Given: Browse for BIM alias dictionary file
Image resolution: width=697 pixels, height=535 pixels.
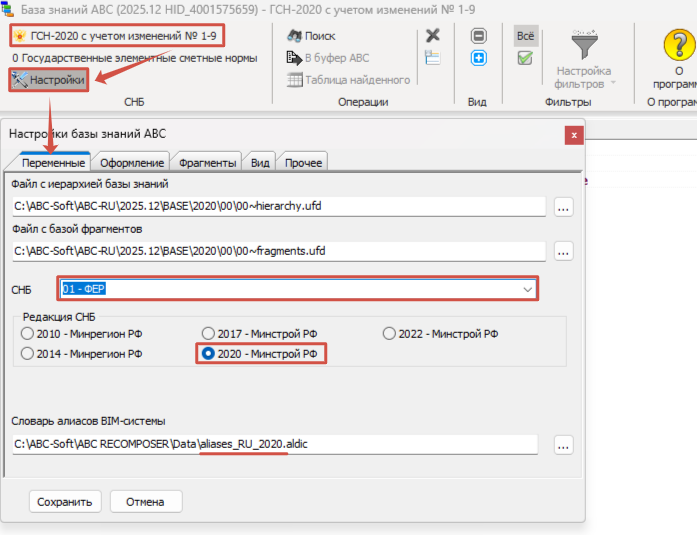Looking at the screenshot, I should pos(563,445).
